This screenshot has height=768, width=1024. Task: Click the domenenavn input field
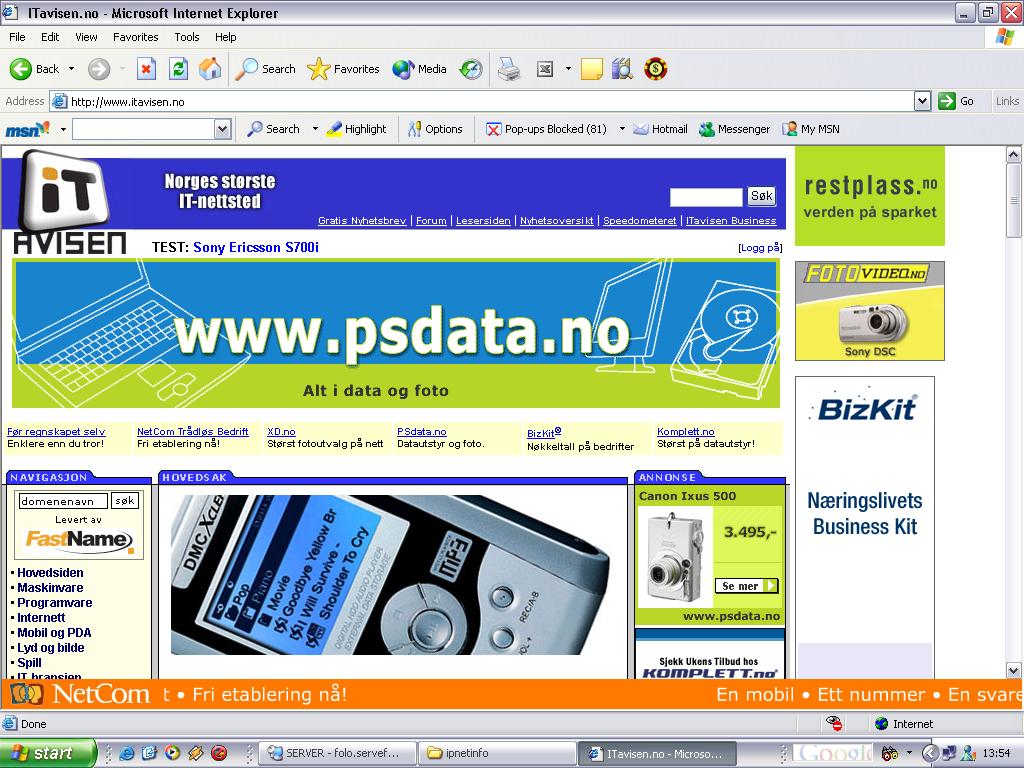63,502
